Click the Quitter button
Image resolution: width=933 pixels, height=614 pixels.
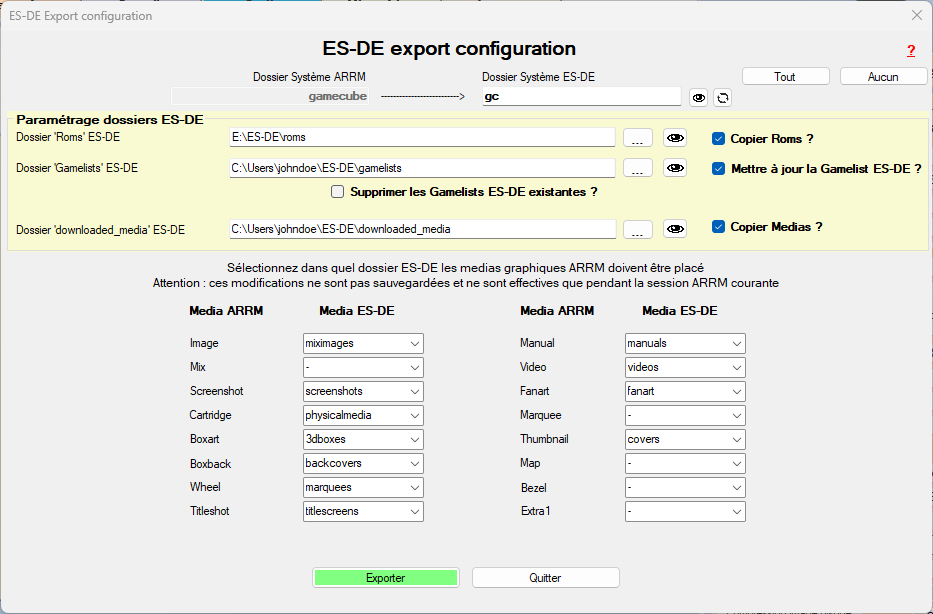click(545, 578)
